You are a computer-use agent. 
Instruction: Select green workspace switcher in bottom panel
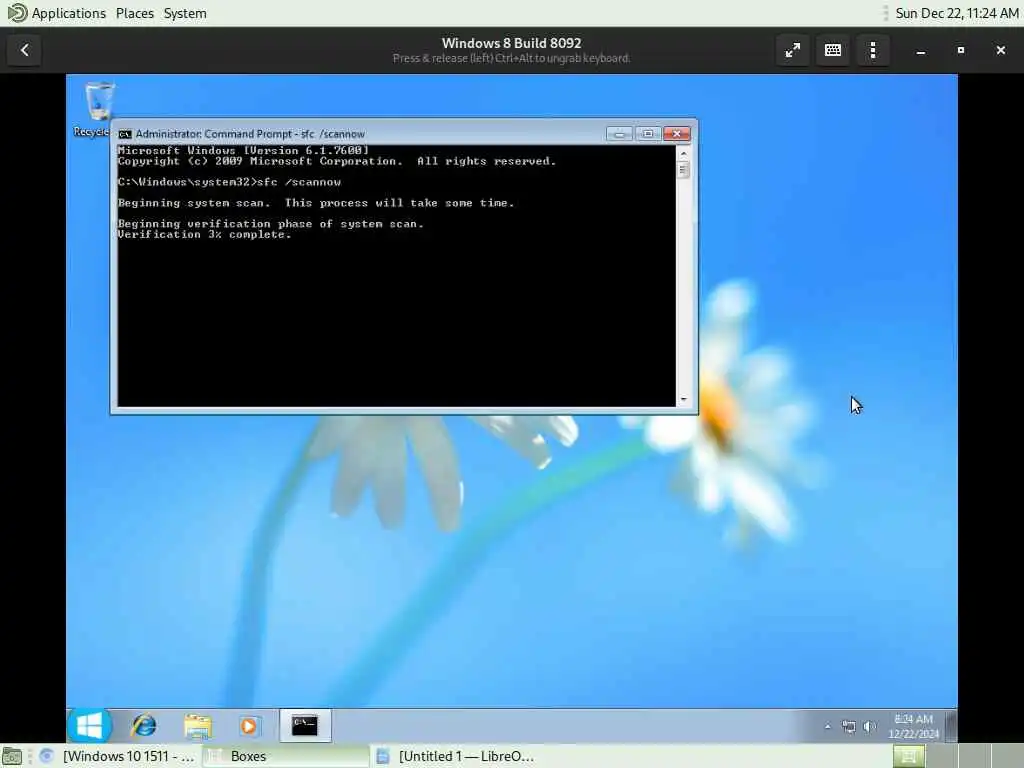[x=909, y=756]
